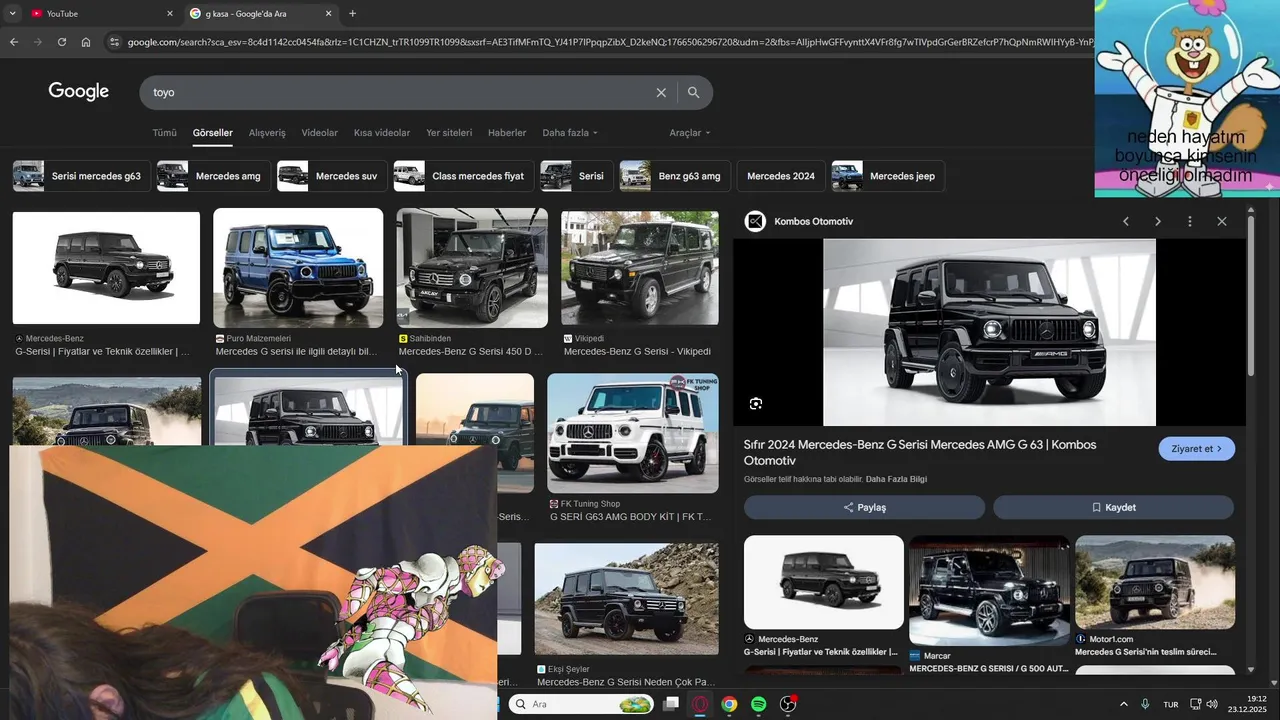Open the Vikipedi Mercedes-Benz G Serisi thumbnail
Image resolution: width=1280 pixels, height=720 pixels.
[x=640, y=268]
